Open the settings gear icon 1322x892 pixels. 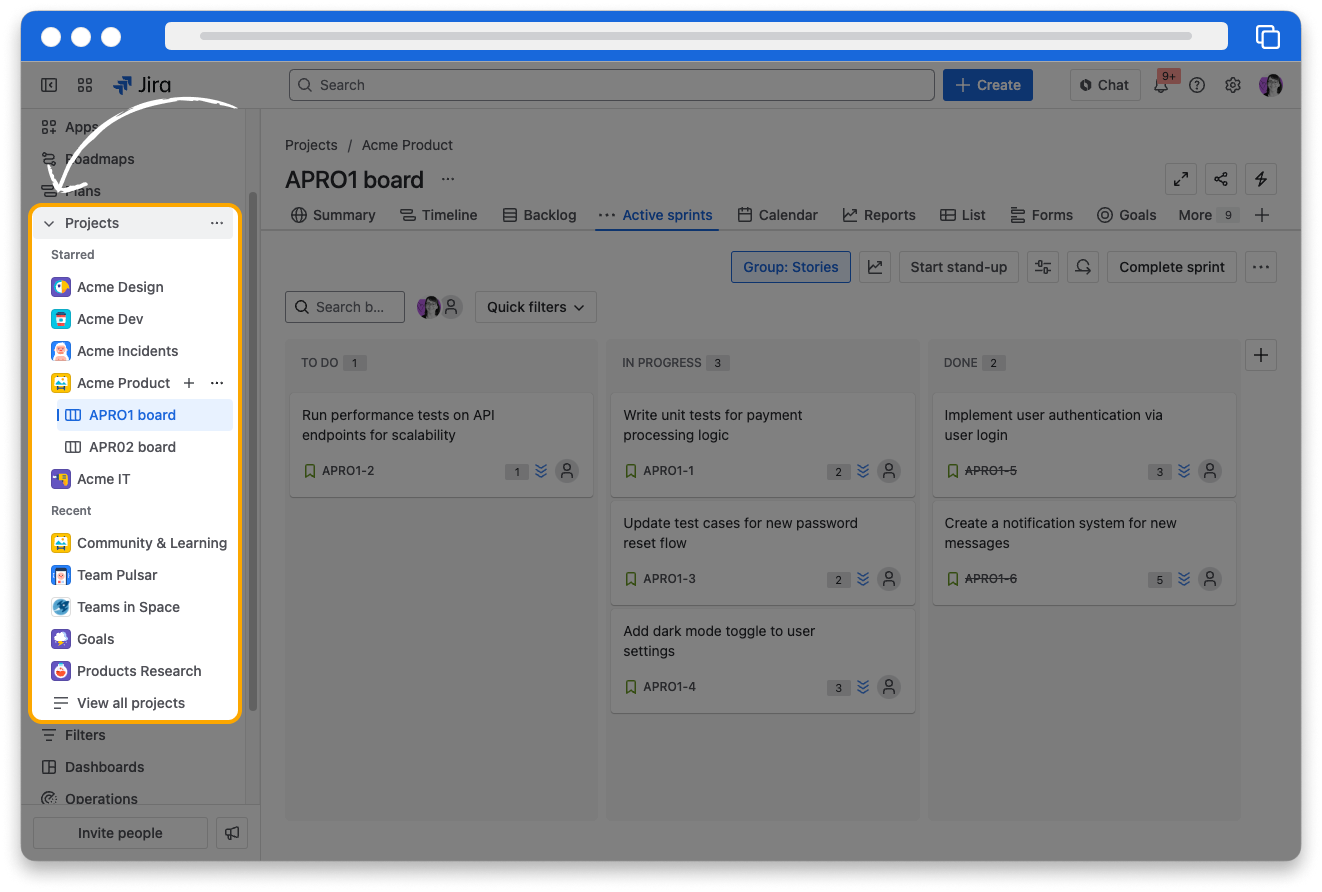click(1233, 85)
